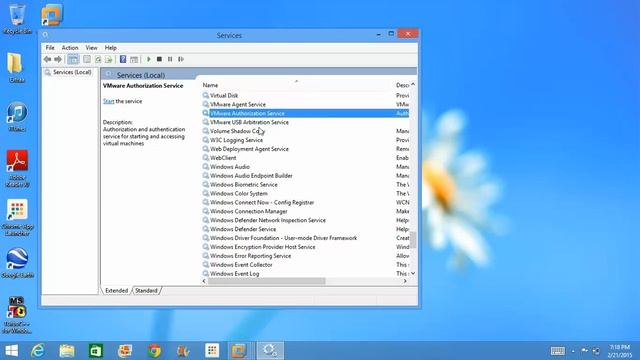Open the Action menu
The width and height of the screenshot is (640, 360).
[70, 48]
